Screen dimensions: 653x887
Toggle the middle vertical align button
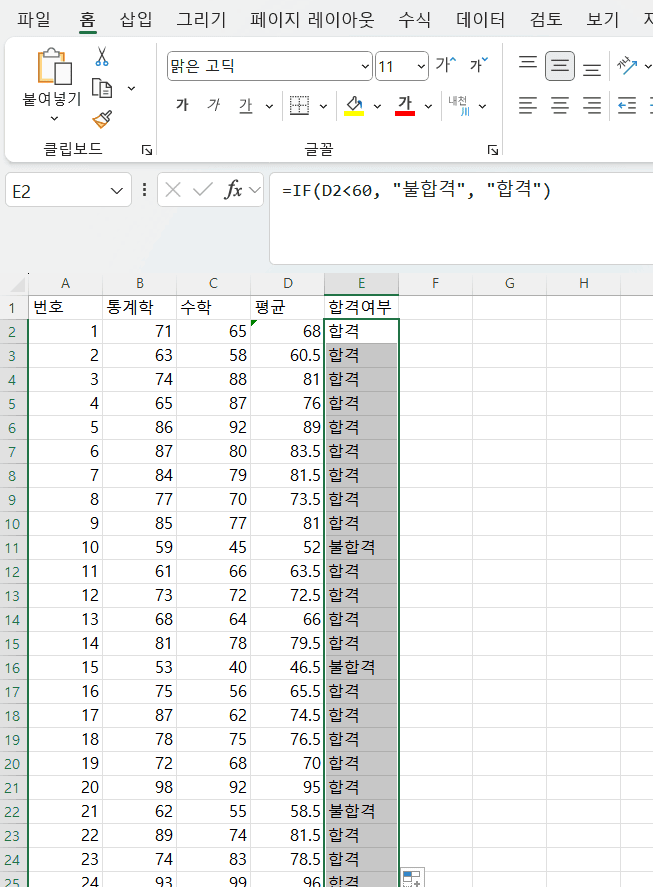pyautogui.click(x=560, y=67)
